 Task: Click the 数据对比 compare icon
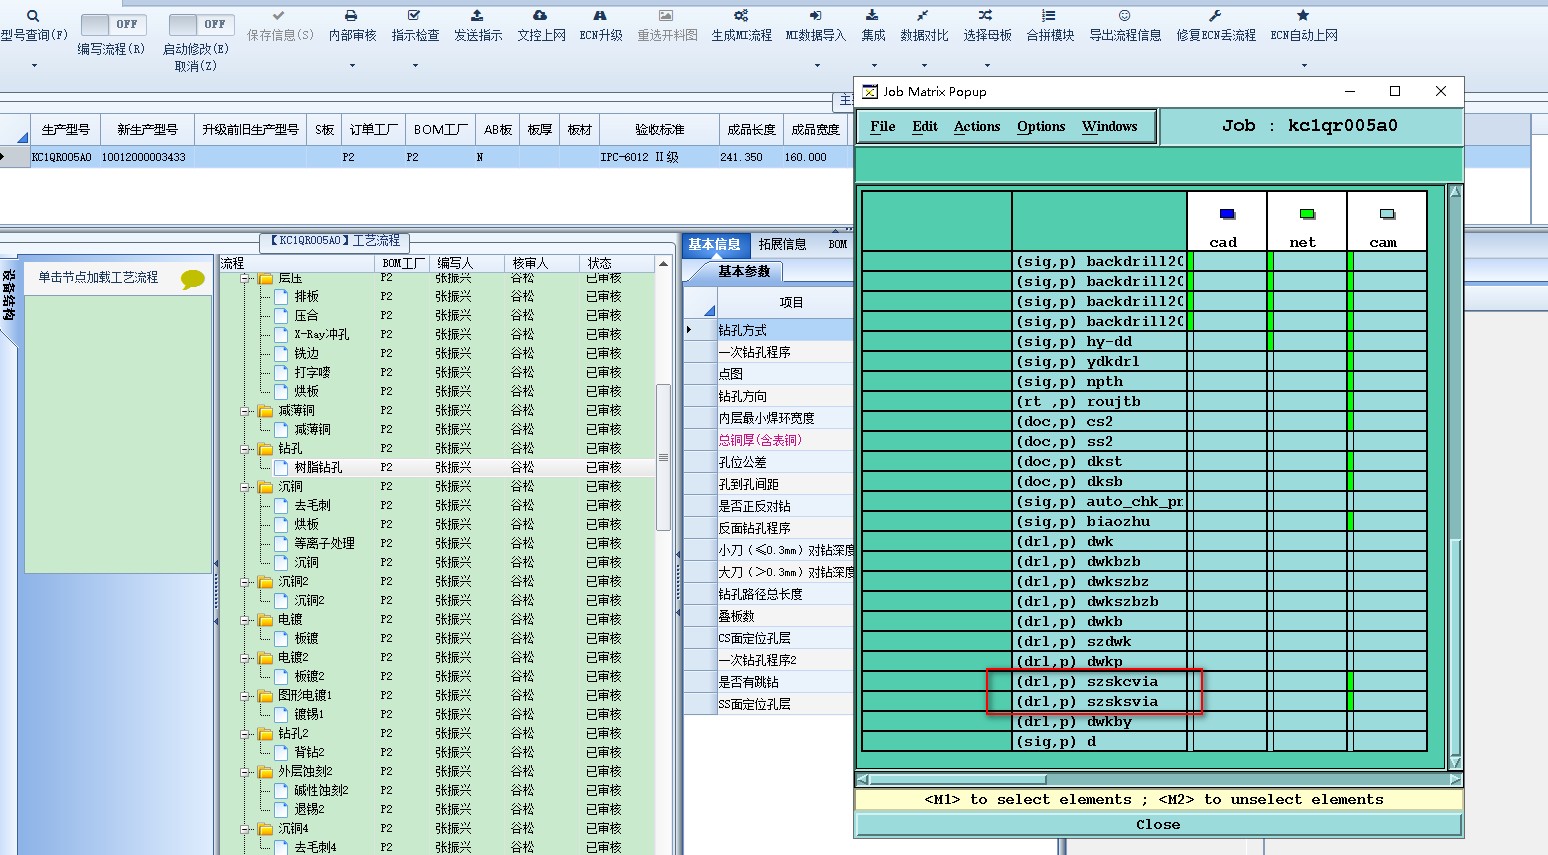click(x=923, y=16)
